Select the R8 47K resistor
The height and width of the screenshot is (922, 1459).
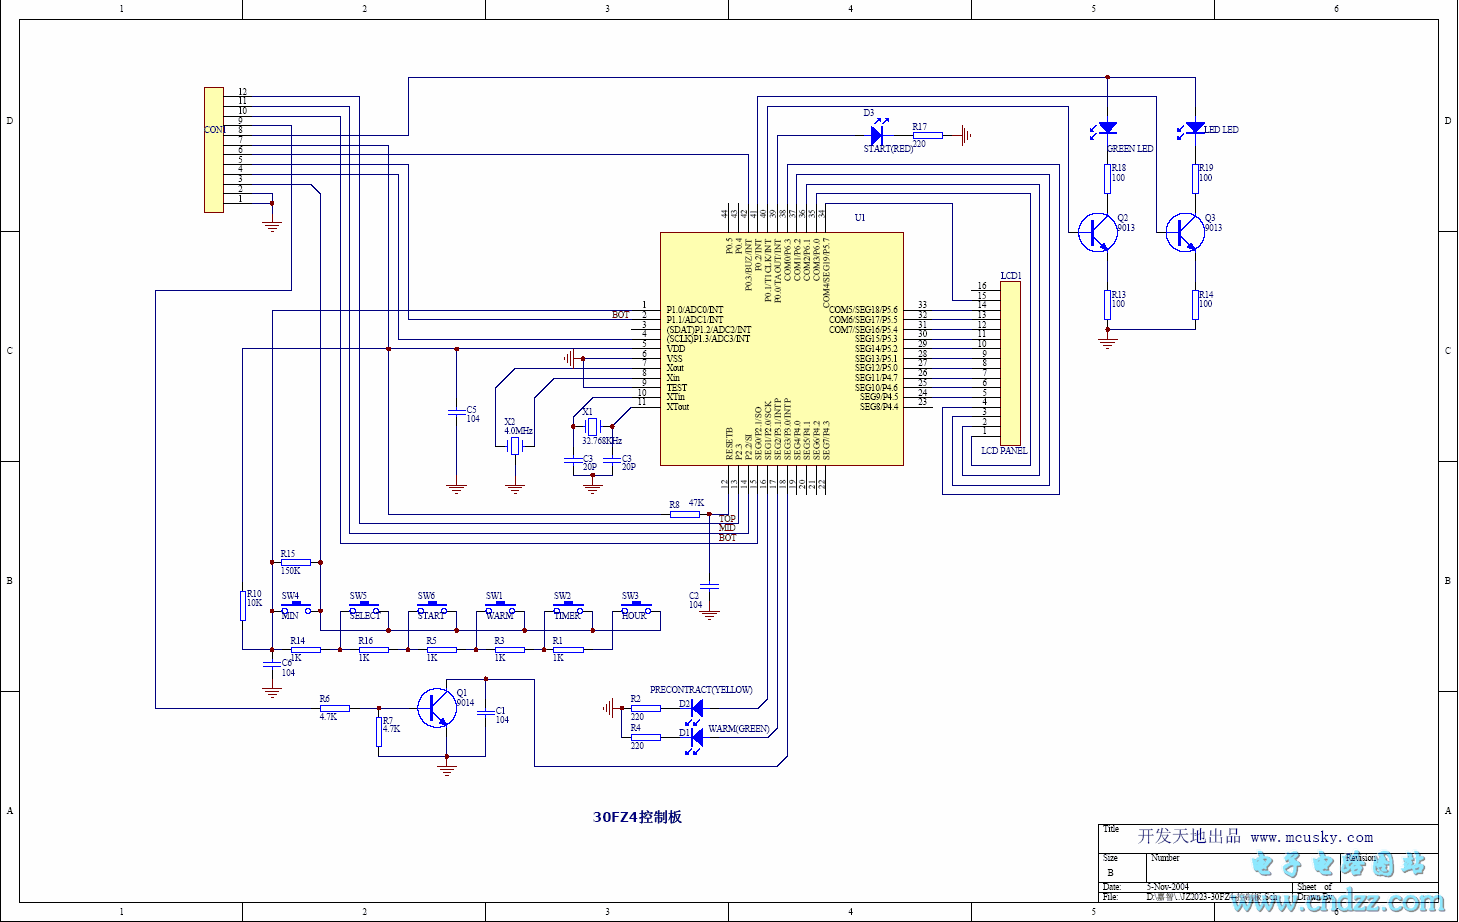click(685, 515)
